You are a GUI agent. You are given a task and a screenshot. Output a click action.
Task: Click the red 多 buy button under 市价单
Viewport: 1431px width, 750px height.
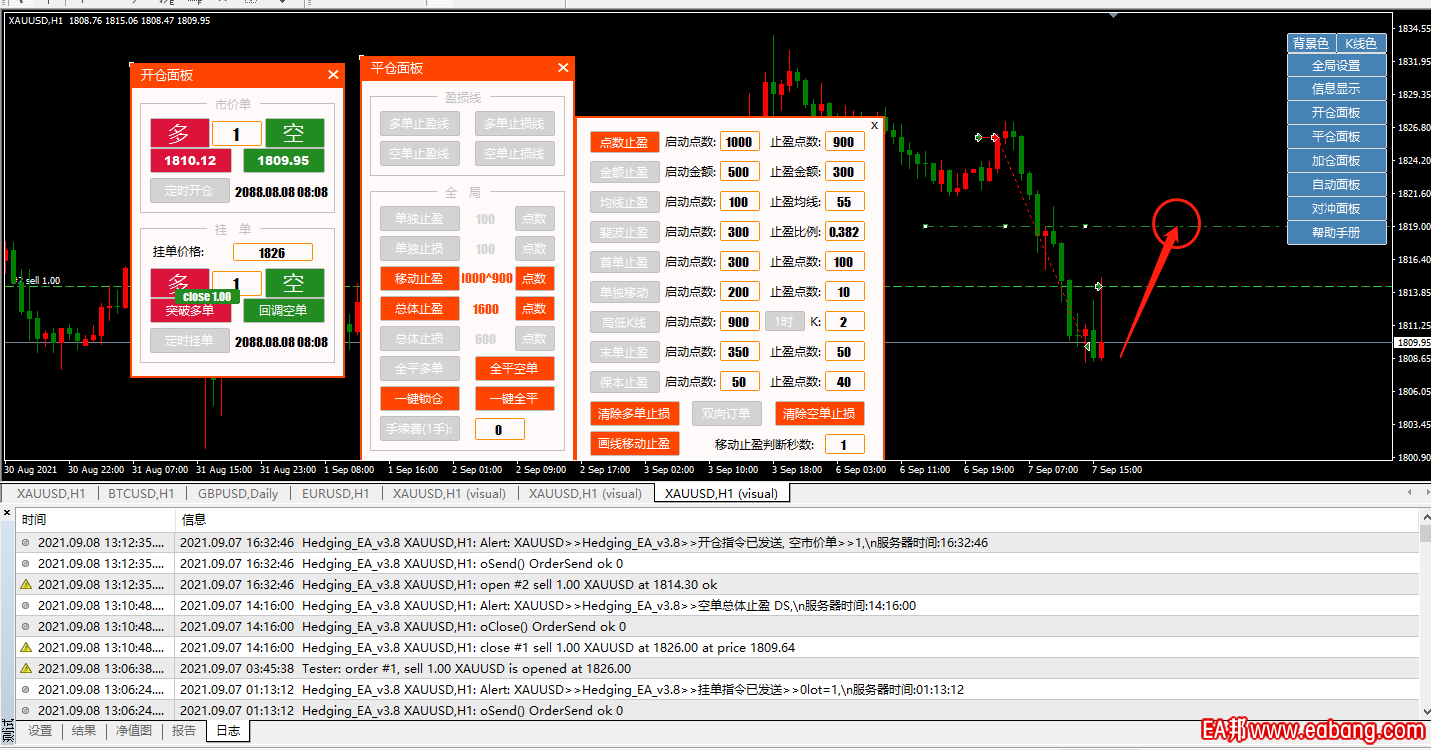pos(178,133)
